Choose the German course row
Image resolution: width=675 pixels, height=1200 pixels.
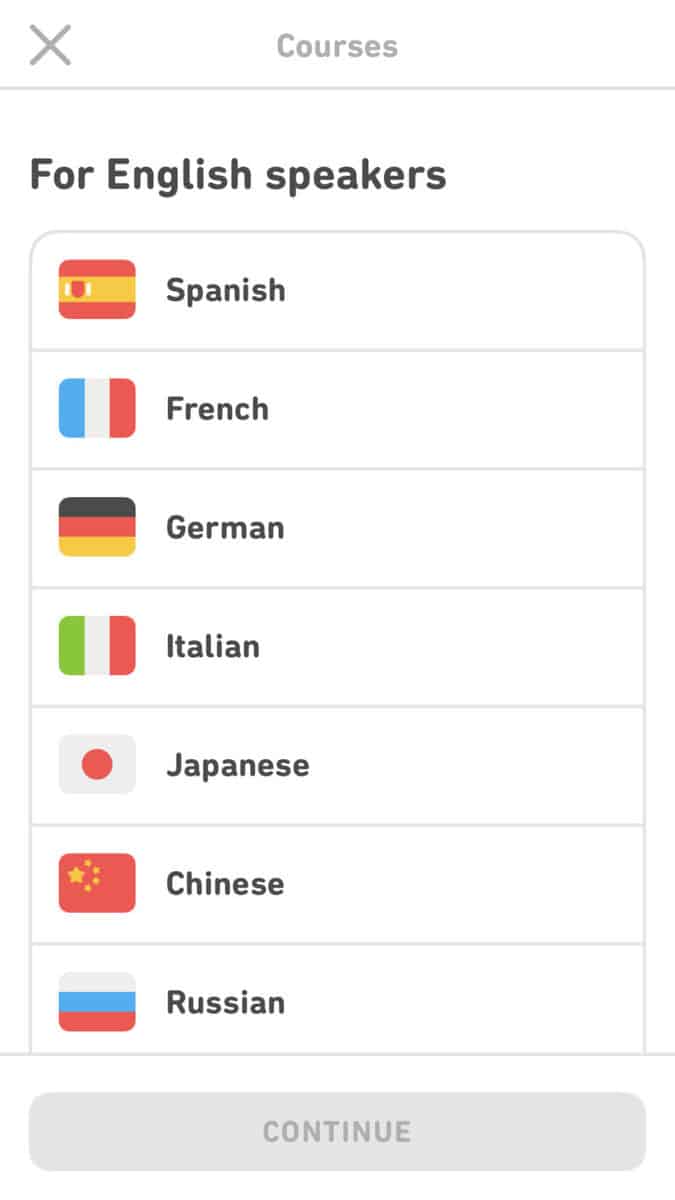click(337, 527)
